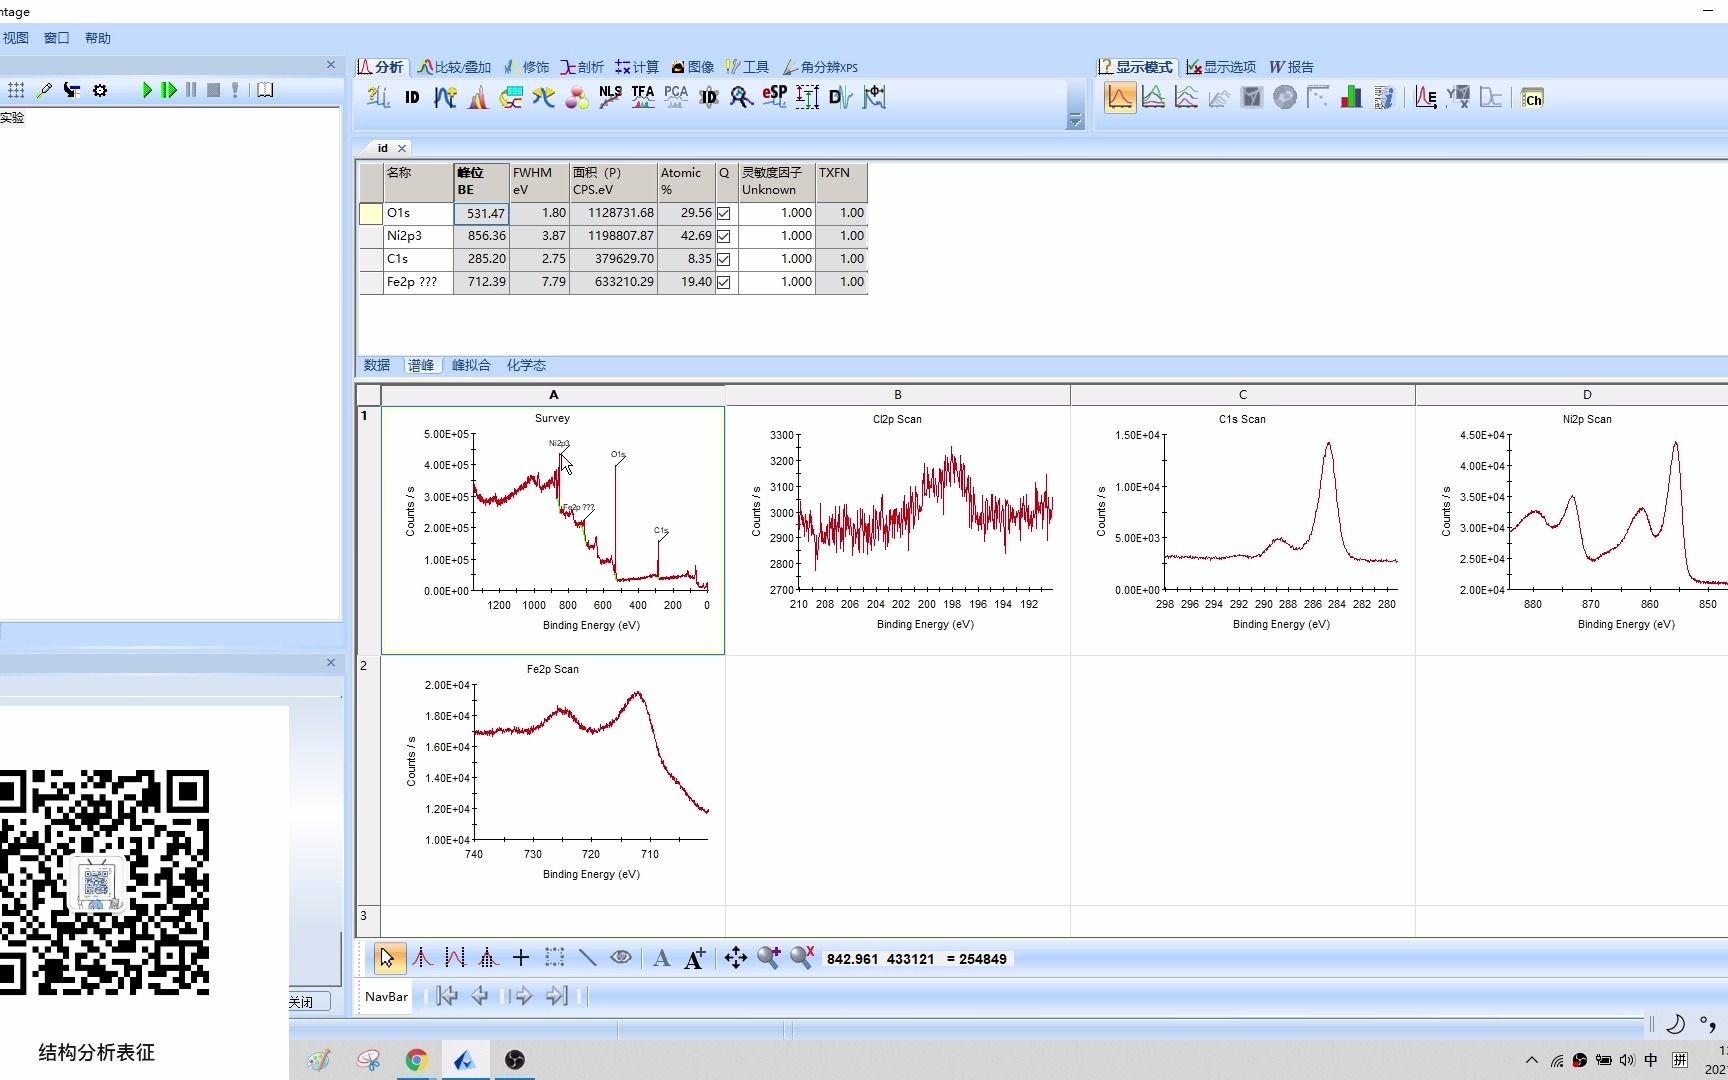Click the stop button in experiment toolbar
Viewport: 1728px width, 1080px height.
coord(213,90)
